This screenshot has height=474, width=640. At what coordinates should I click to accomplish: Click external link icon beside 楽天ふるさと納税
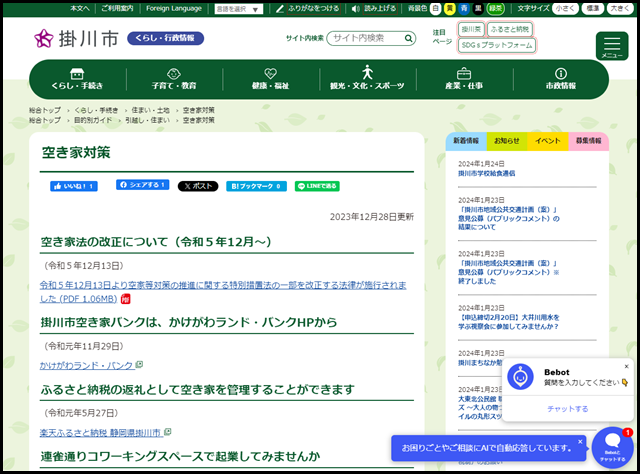point(167,432)
